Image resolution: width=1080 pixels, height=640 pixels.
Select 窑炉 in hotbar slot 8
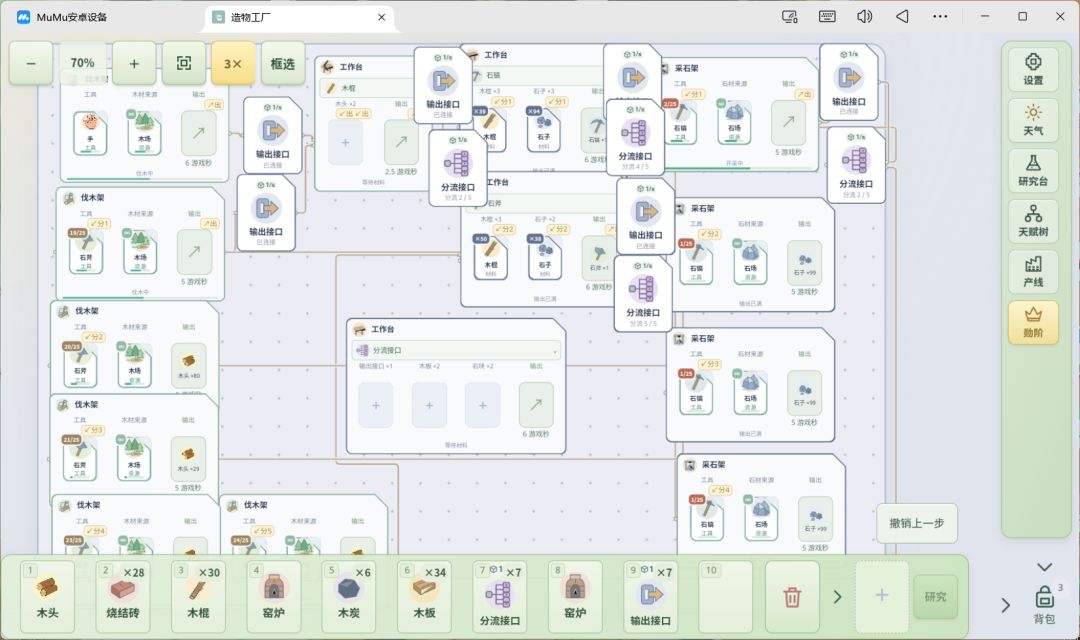pyautogui.click(x=575, y=597)
